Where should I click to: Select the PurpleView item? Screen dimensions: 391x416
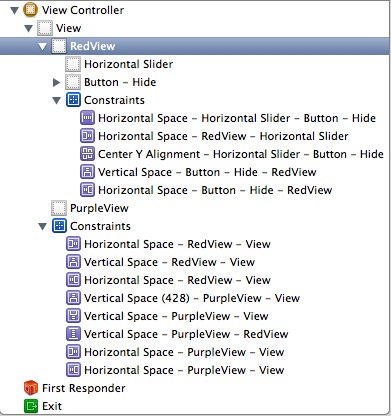click(99, 208)
